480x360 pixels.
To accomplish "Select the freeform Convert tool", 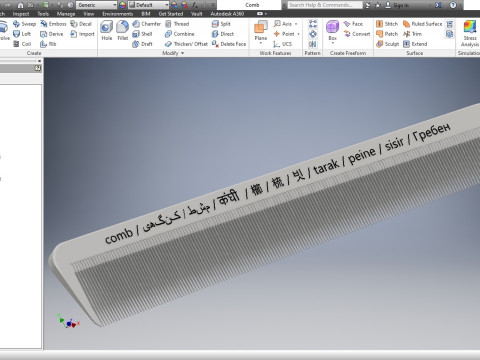I will coord(357,34).
